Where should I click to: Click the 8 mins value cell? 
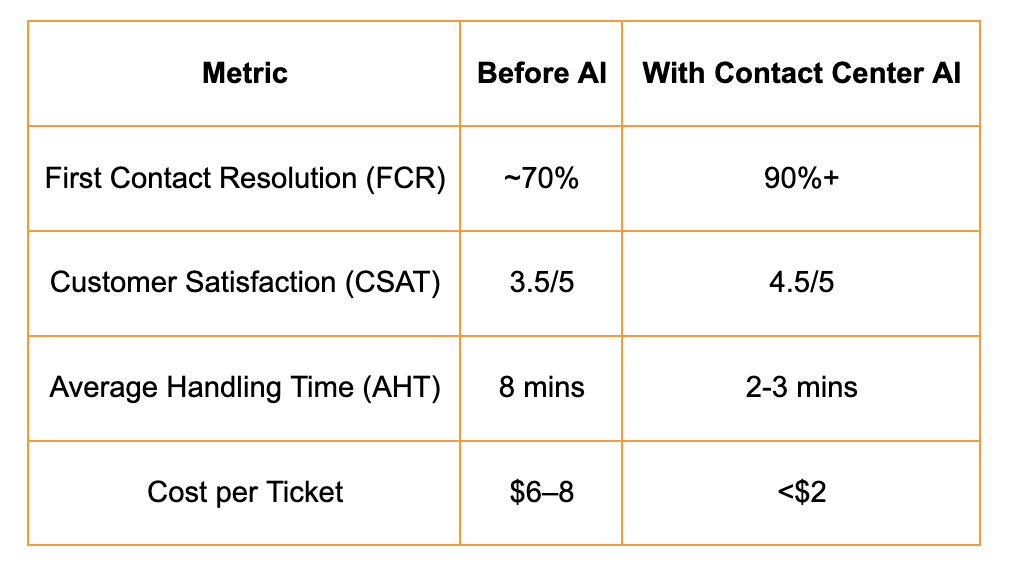pyautogui.click(x=542, y=387)
